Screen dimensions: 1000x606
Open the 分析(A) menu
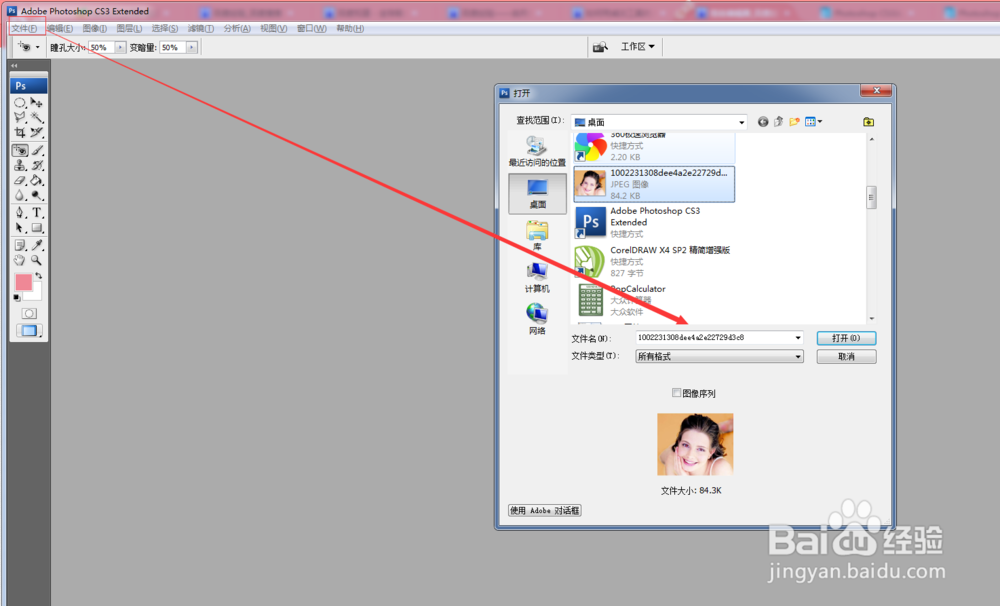pyautogui.click(x=237, y=29)
